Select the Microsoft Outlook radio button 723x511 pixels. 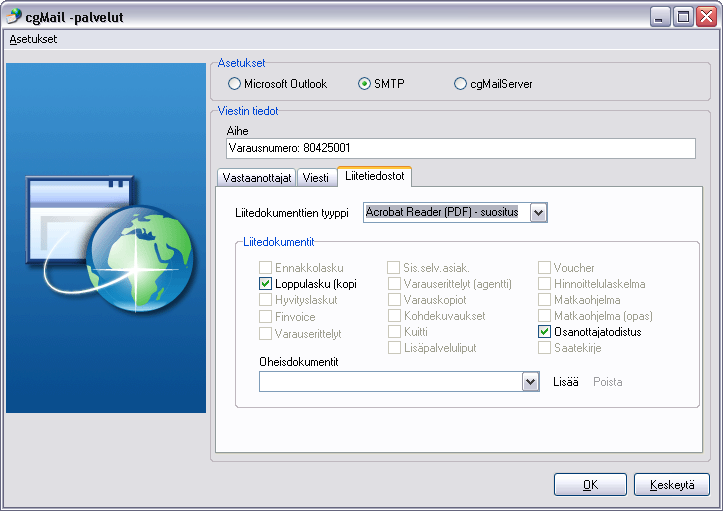tap(234, 83)
